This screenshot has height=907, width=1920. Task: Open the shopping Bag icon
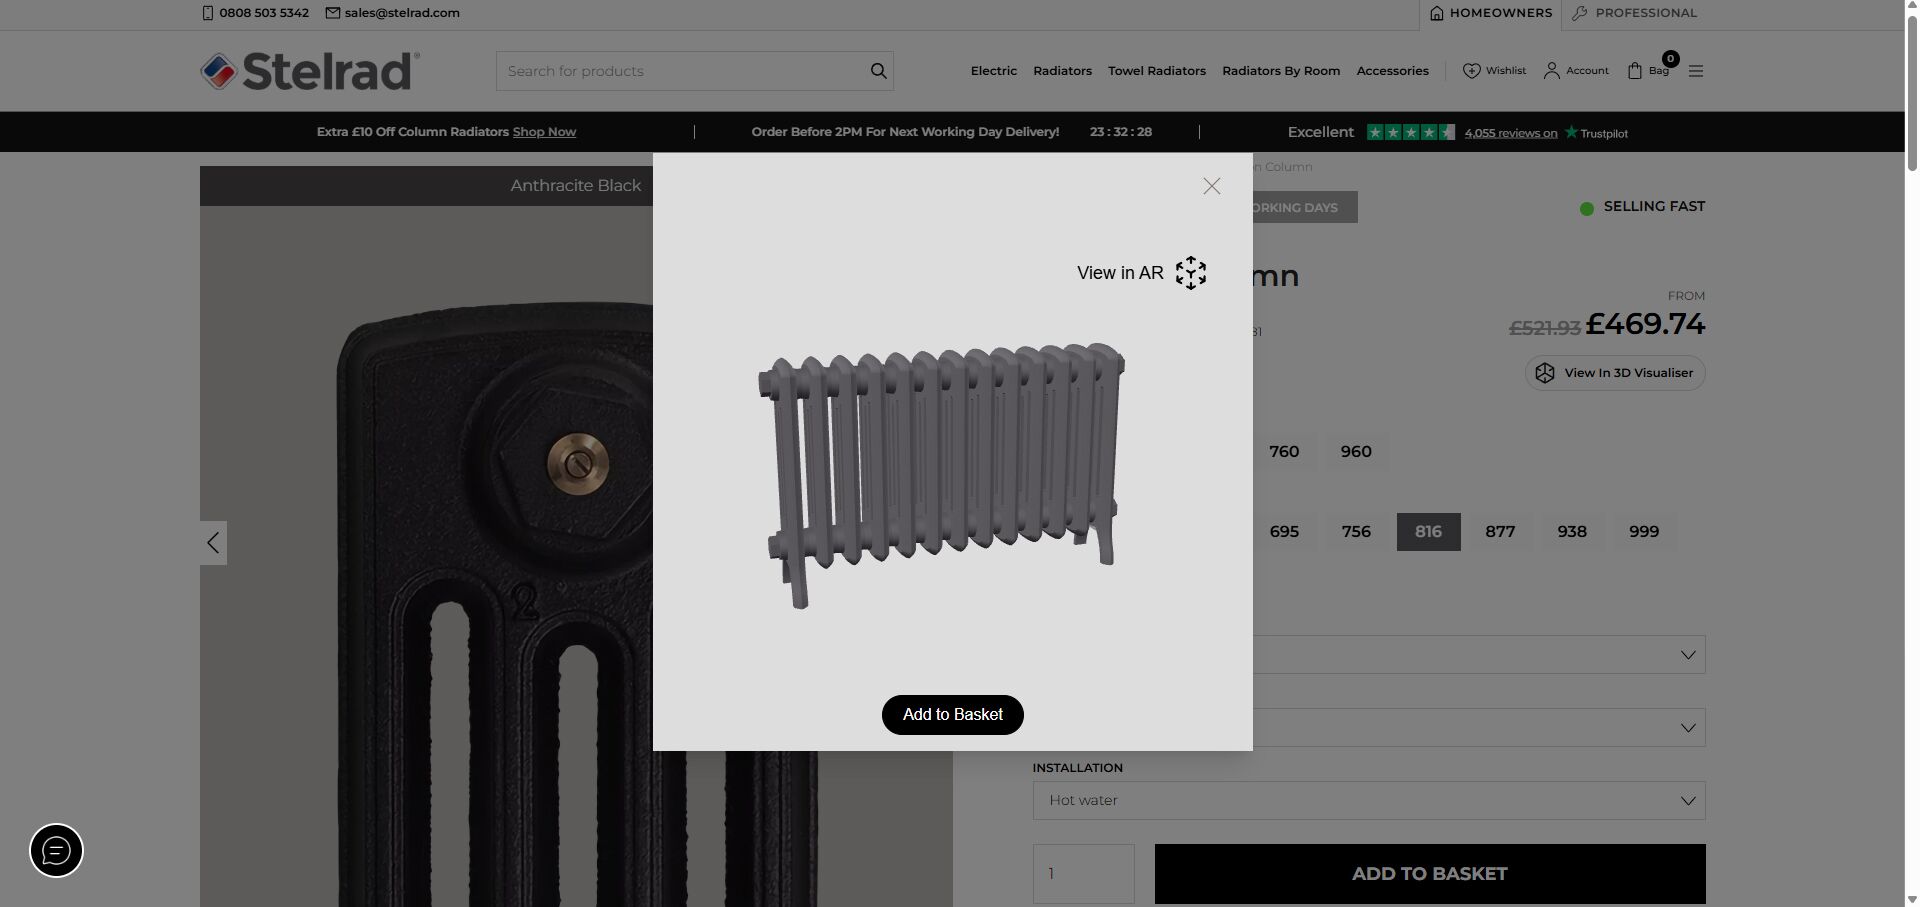point(1635,71)
